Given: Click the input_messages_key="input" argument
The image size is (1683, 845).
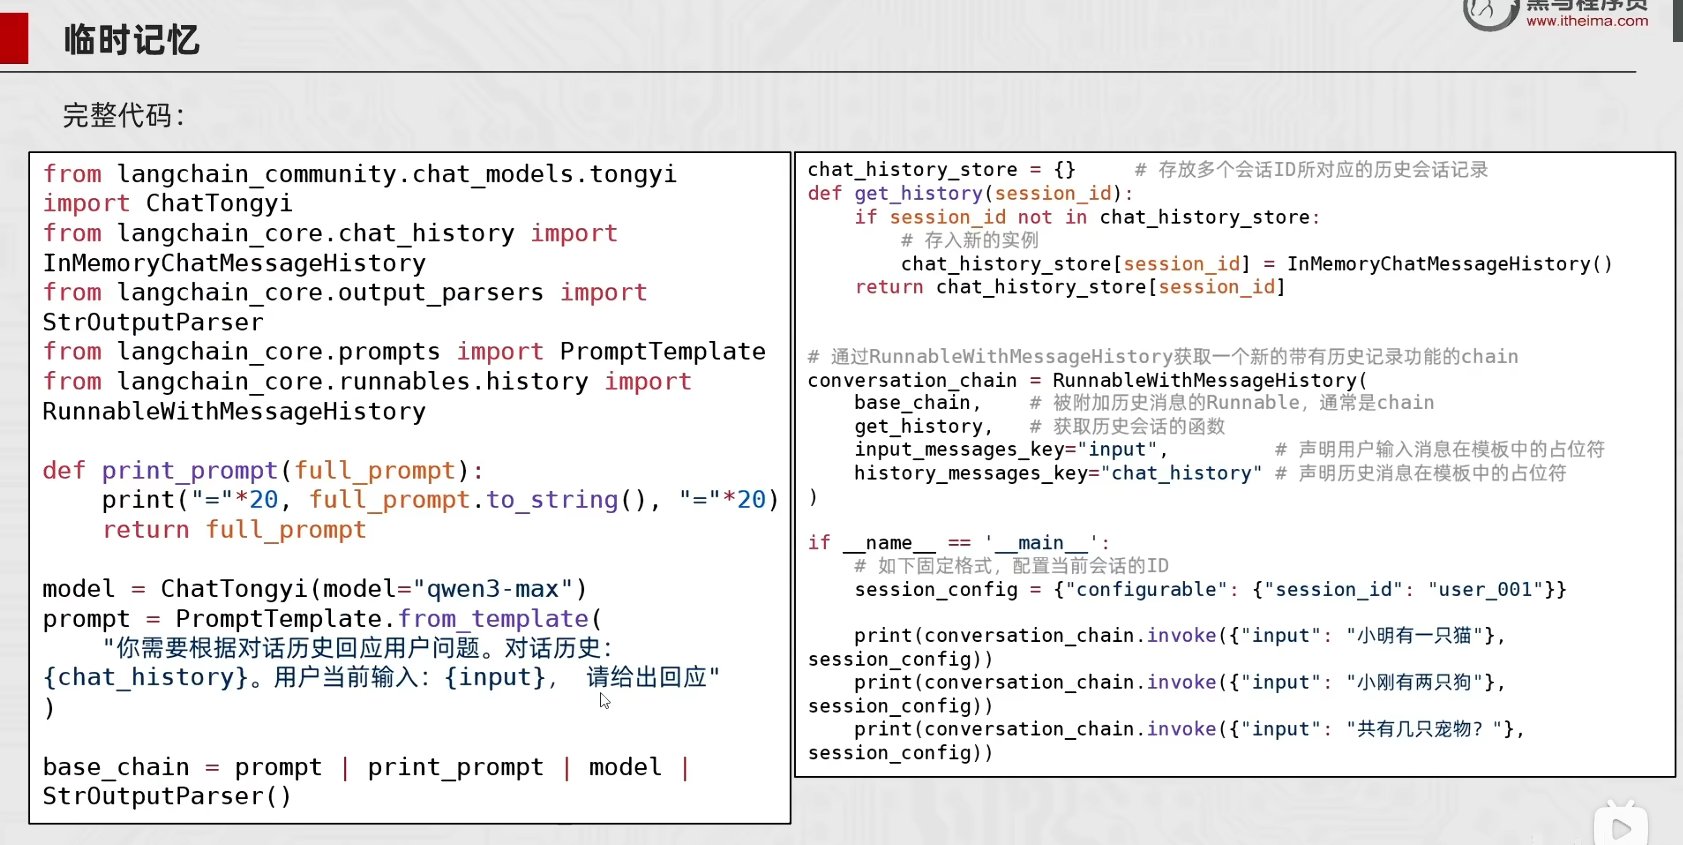Looking at the screenshot, I should [x=1011, y=450].
